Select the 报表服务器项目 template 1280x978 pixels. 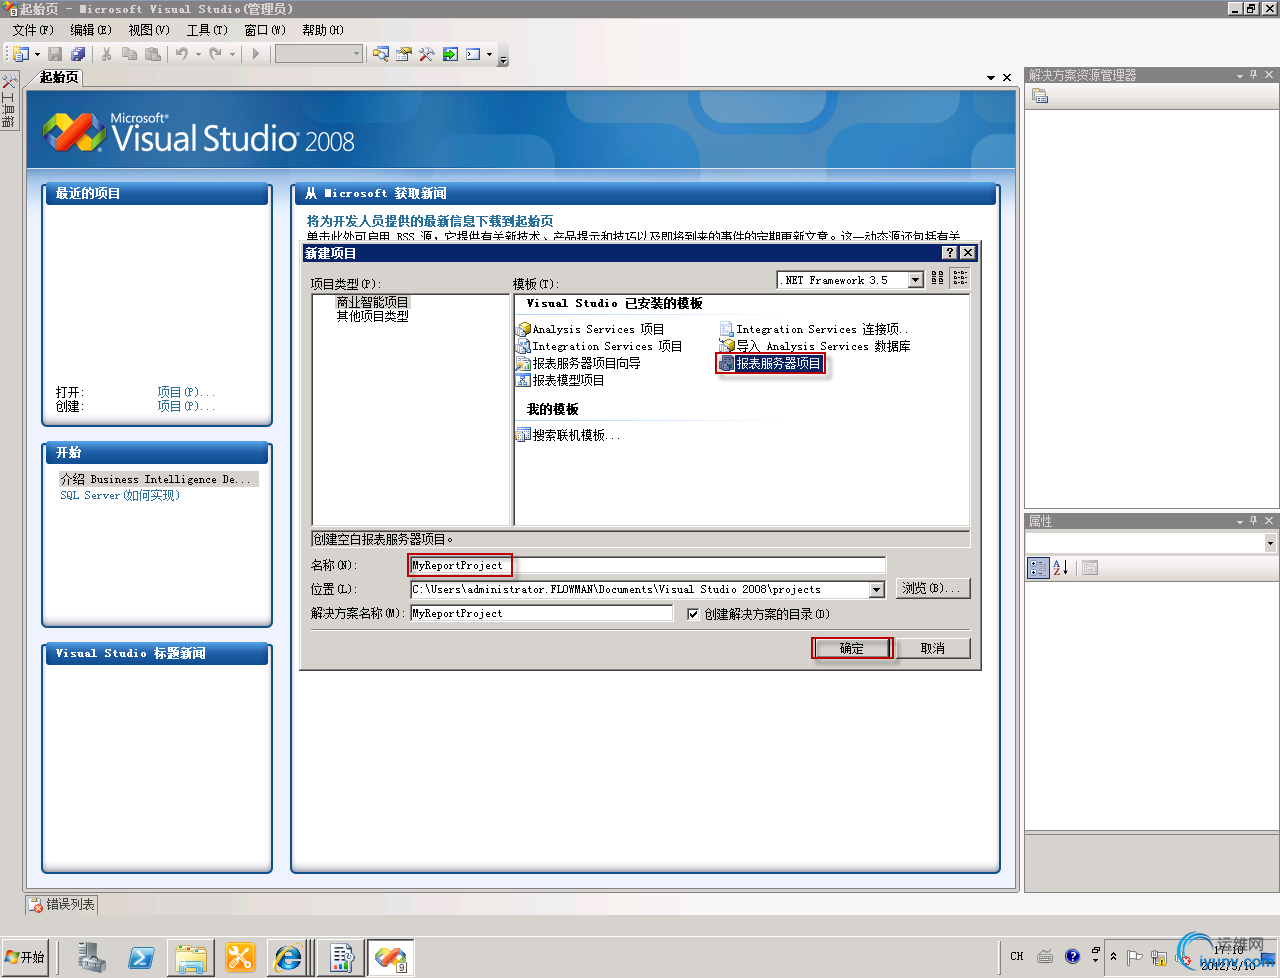tap(770, 363)
